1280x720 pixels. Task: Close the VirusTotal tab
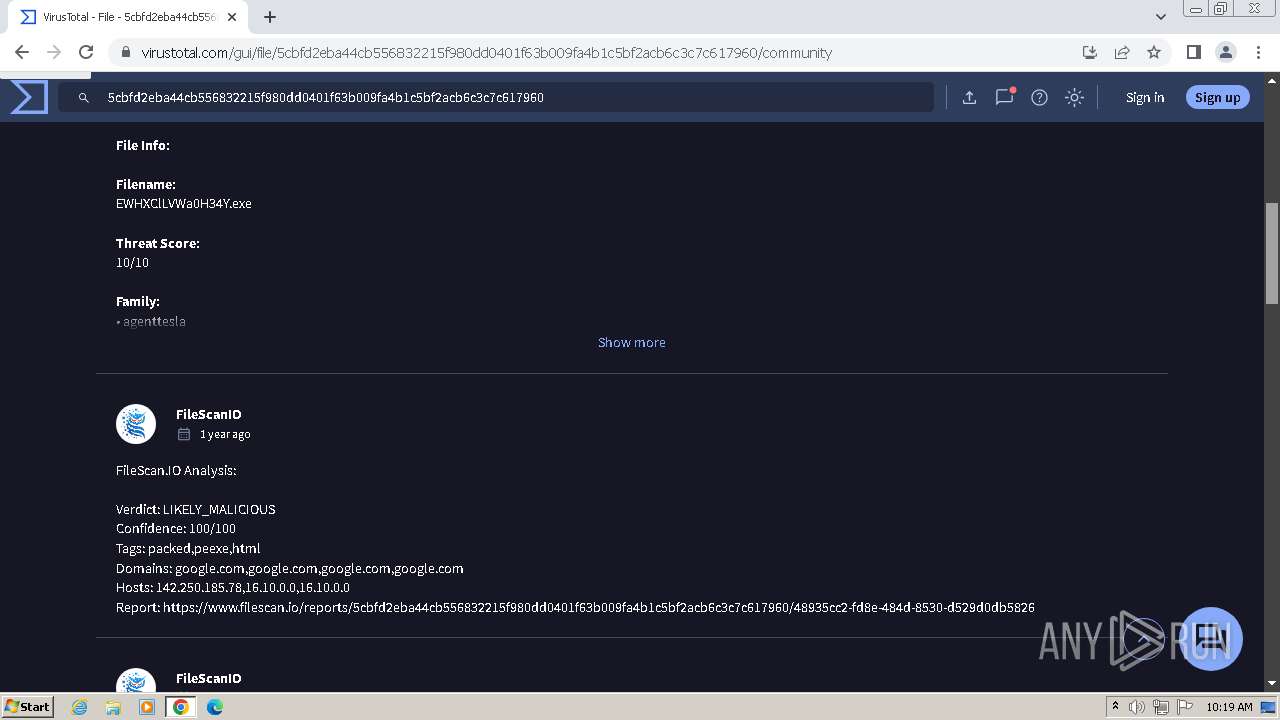pos(230,17)
